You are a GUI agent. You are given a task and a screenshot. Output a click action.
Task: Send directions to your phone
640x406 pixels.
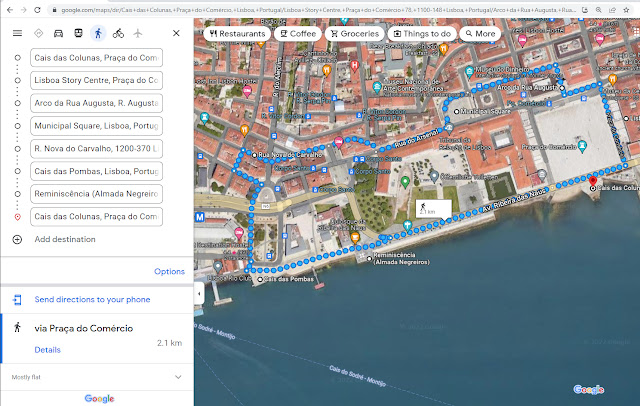click(x=92, y=300)
